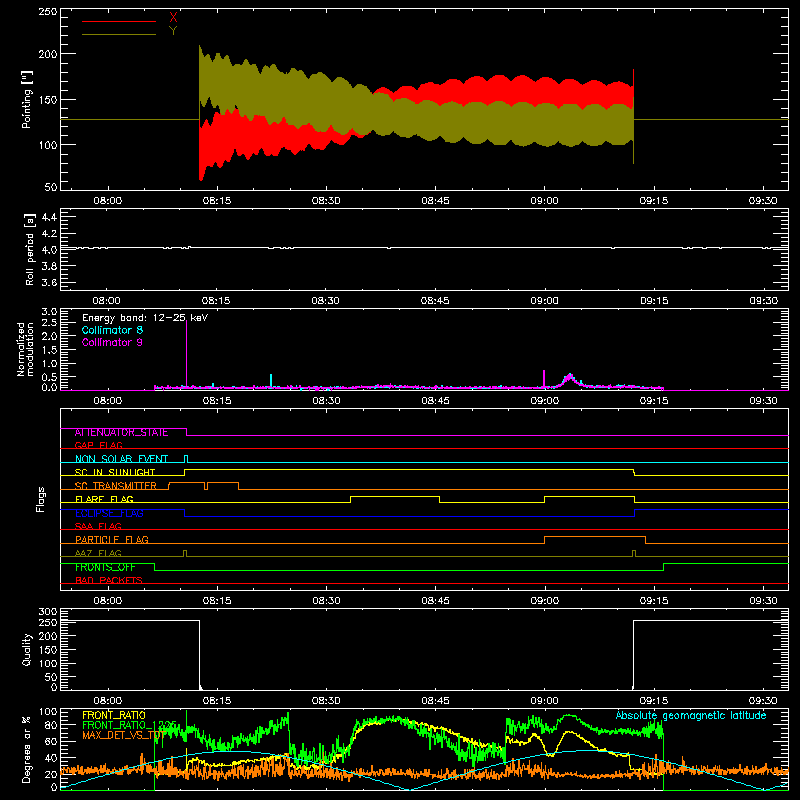Click the cyan Collimator 8 spike near 08:22
The width and height of the screenshot is (800, 800).
(x=271, y=381)
